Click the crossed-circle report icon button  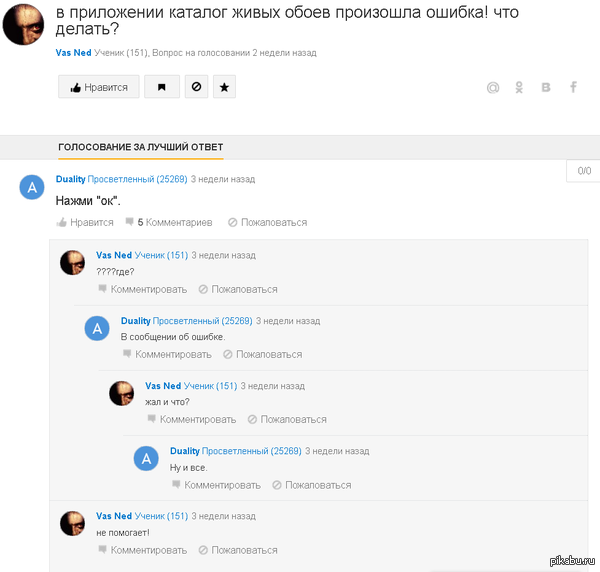196,87
